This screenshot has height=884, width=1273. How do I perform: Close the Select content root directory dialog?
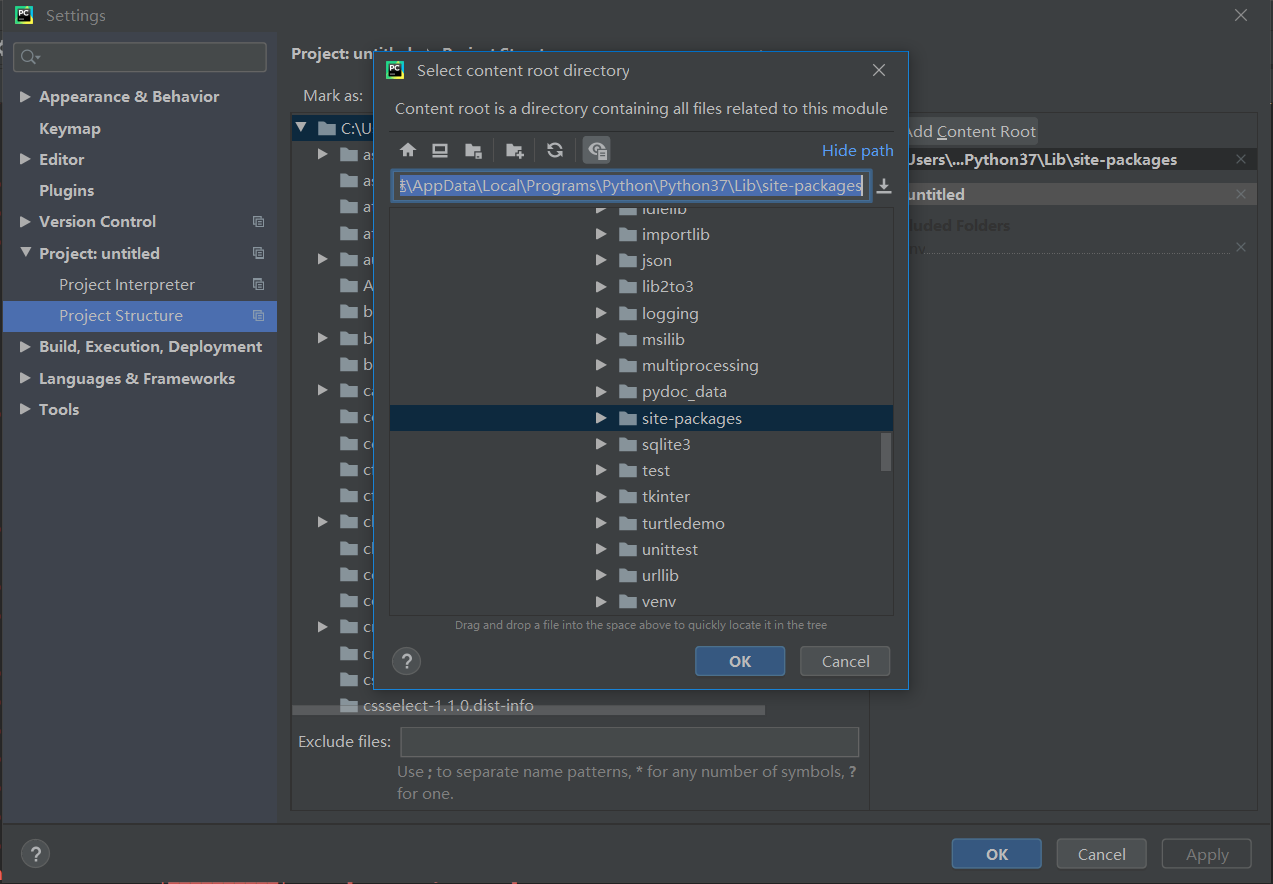click(879, 70)
